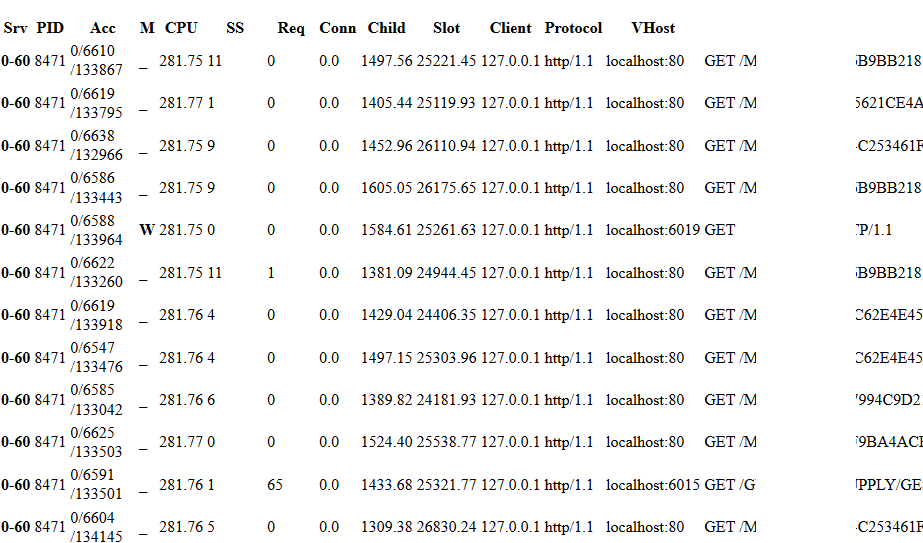Screen dimensions: 923x543
Task: Click the Srv column header
Action: coord(15,28)
